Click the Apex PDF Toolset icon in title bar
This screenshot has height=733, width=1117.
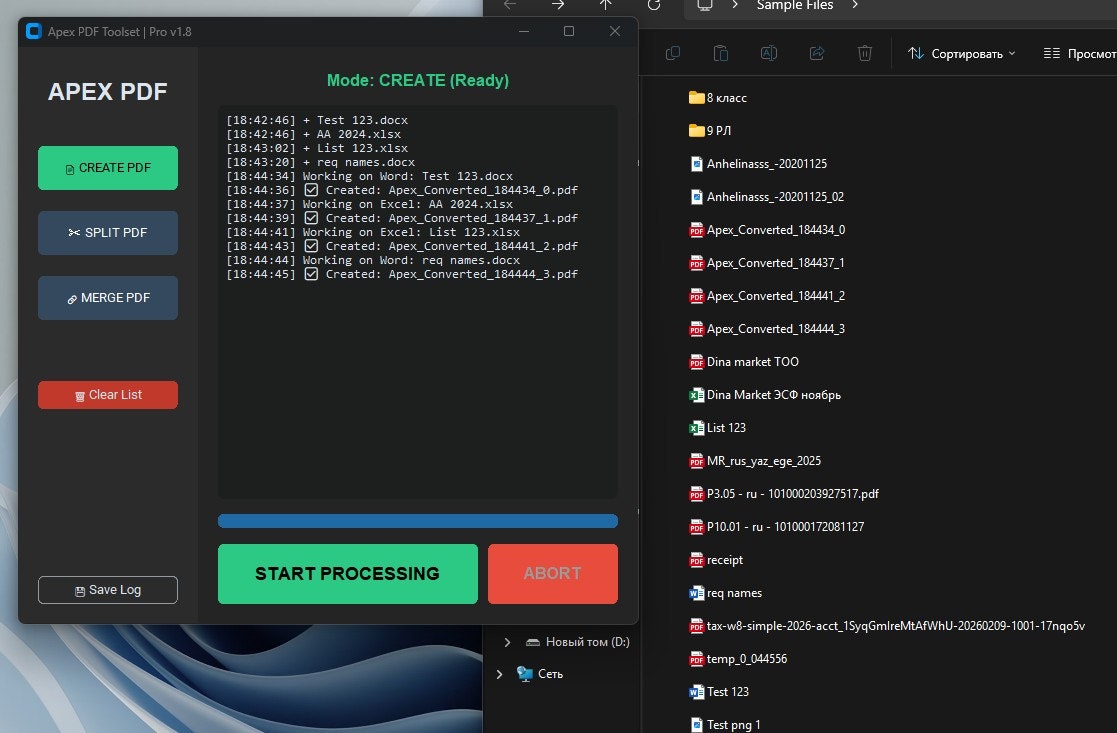click(x=33, y=31)
